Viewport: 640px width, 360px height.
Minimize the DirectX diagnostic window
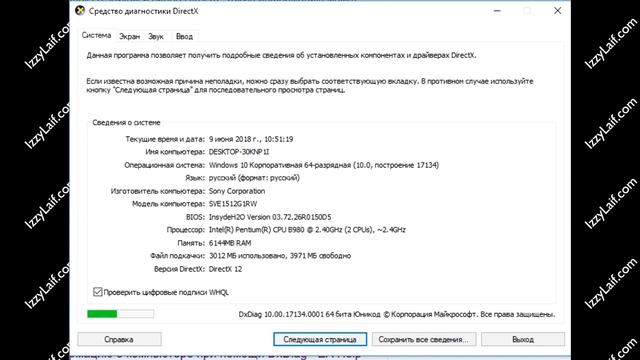point(497,11)
